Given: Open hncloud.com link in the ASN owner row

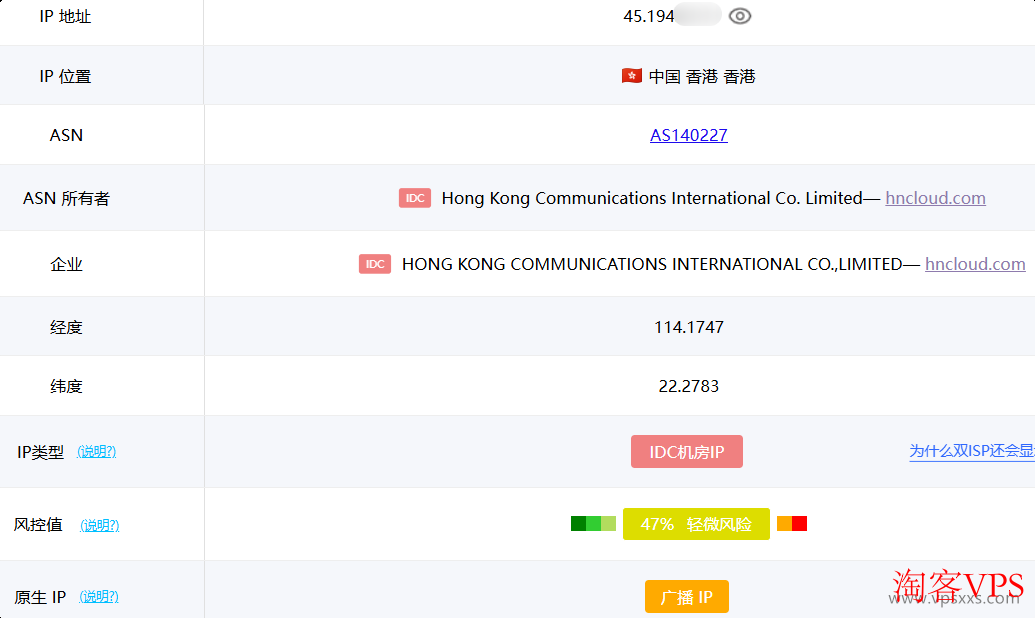Looking at the screenshot, I should [x=935, y=198].
